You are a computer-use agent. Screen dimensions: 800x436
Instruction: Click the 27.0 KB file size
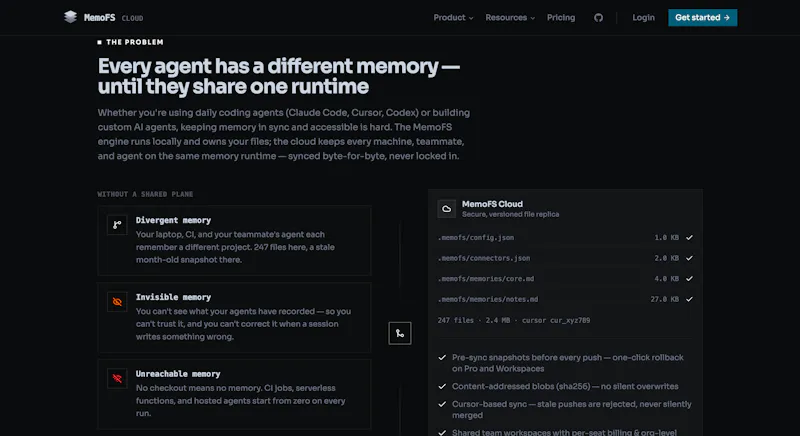point(664,299)
